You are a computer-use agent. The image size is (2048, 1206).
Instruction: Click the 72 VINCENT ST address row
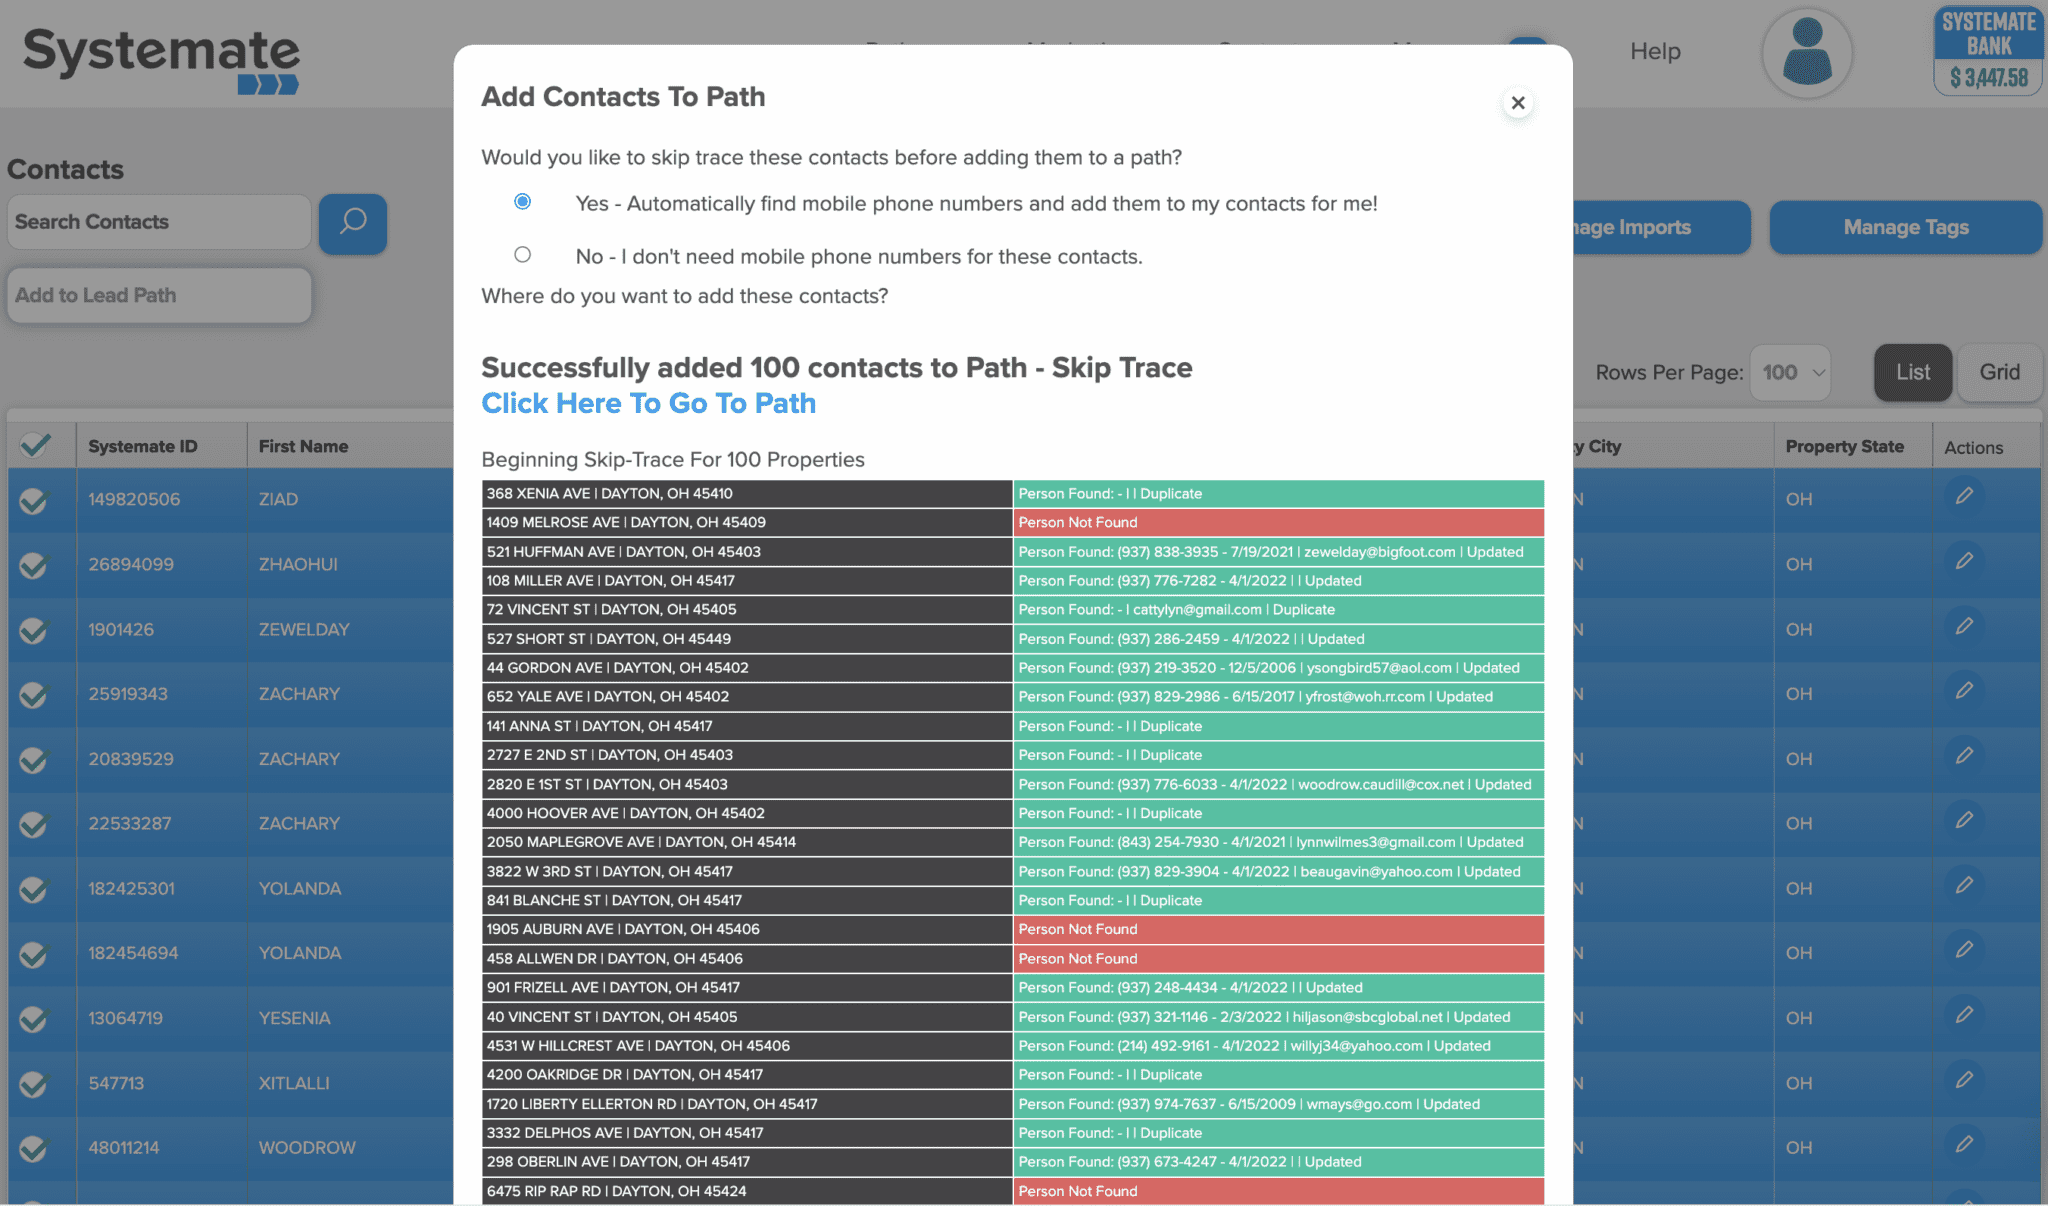[x=746, y=609]
